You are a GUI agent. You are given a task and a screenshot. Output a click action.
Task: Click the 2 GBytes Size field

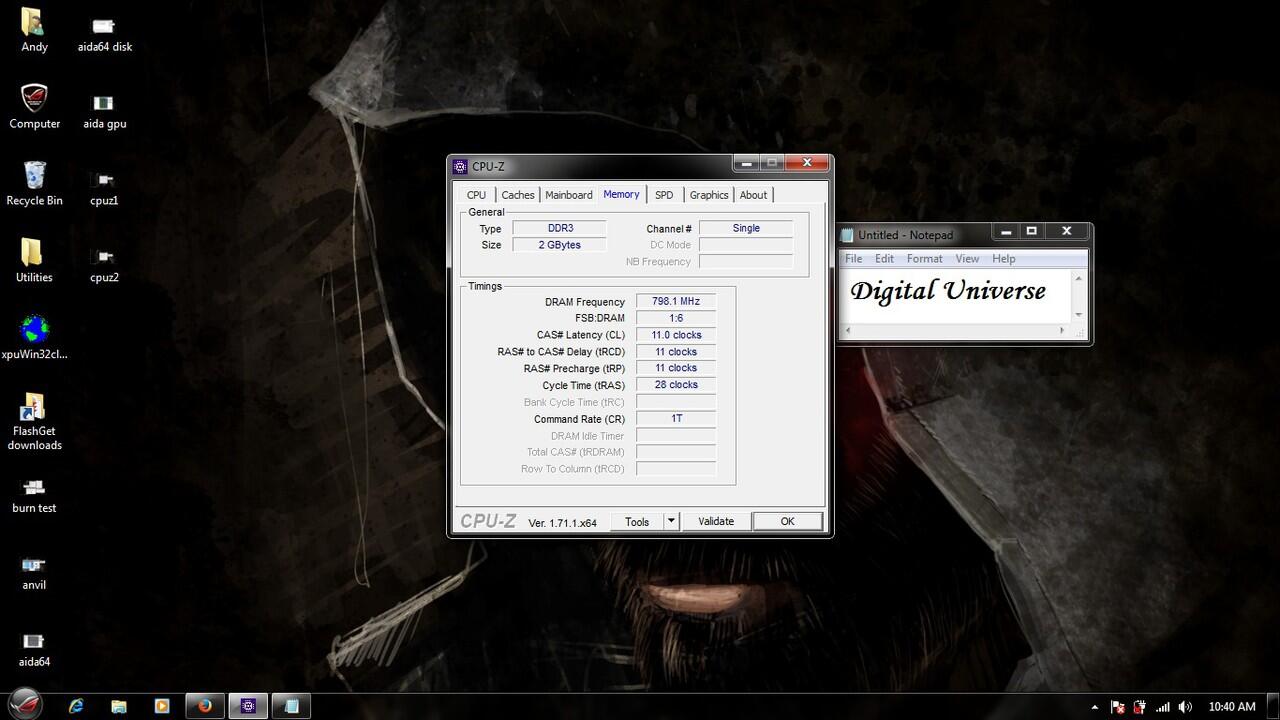(559, 245)
